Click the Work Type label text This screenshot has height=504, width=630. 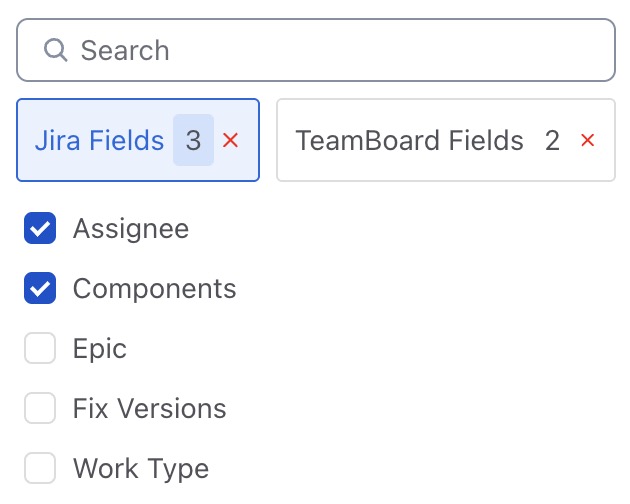pyautogui.click(x=141, y=468)
